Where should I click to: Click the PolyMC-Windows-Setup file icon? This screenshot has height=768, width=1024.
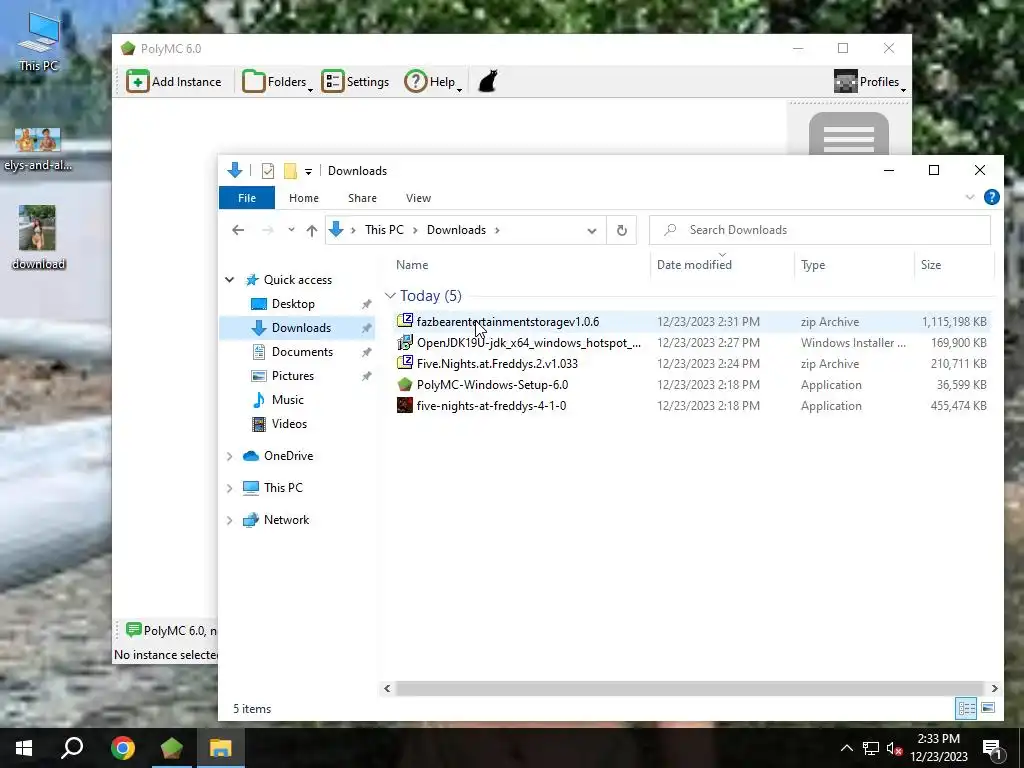pyautogui.click(x=405, y=385)
